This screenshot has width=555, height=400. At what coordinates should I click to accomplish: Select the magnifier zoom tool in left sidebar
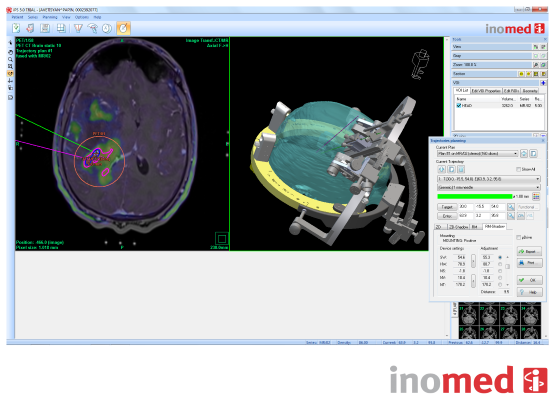point(10,59)
